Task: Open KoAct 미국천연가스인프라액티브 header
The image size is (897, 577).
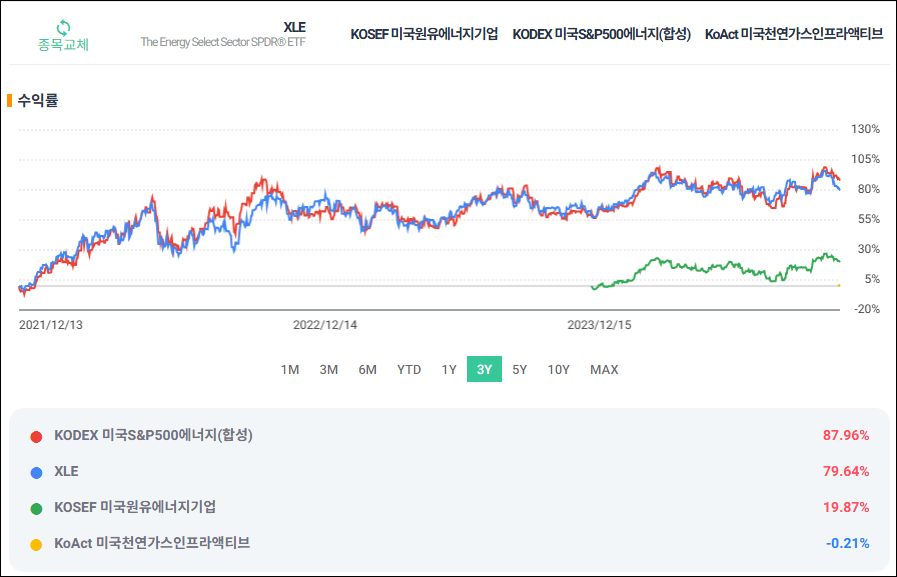Action: (x=794, y=34)
